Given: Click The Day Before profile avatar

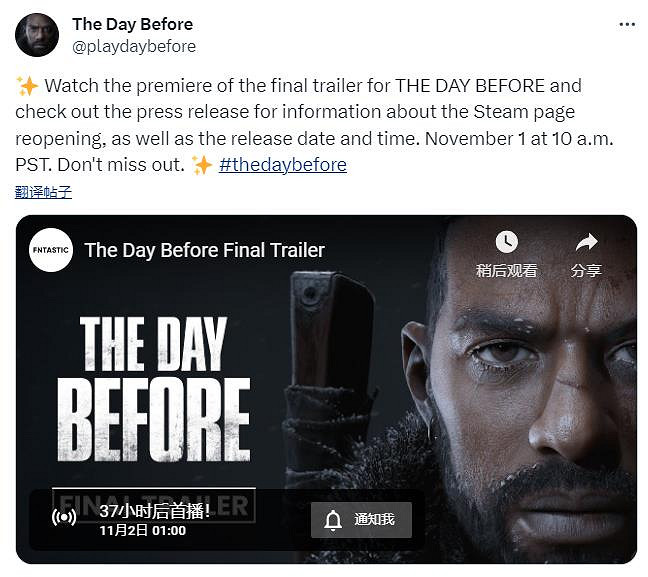Looking at the screenshot, I should point(37,35).
